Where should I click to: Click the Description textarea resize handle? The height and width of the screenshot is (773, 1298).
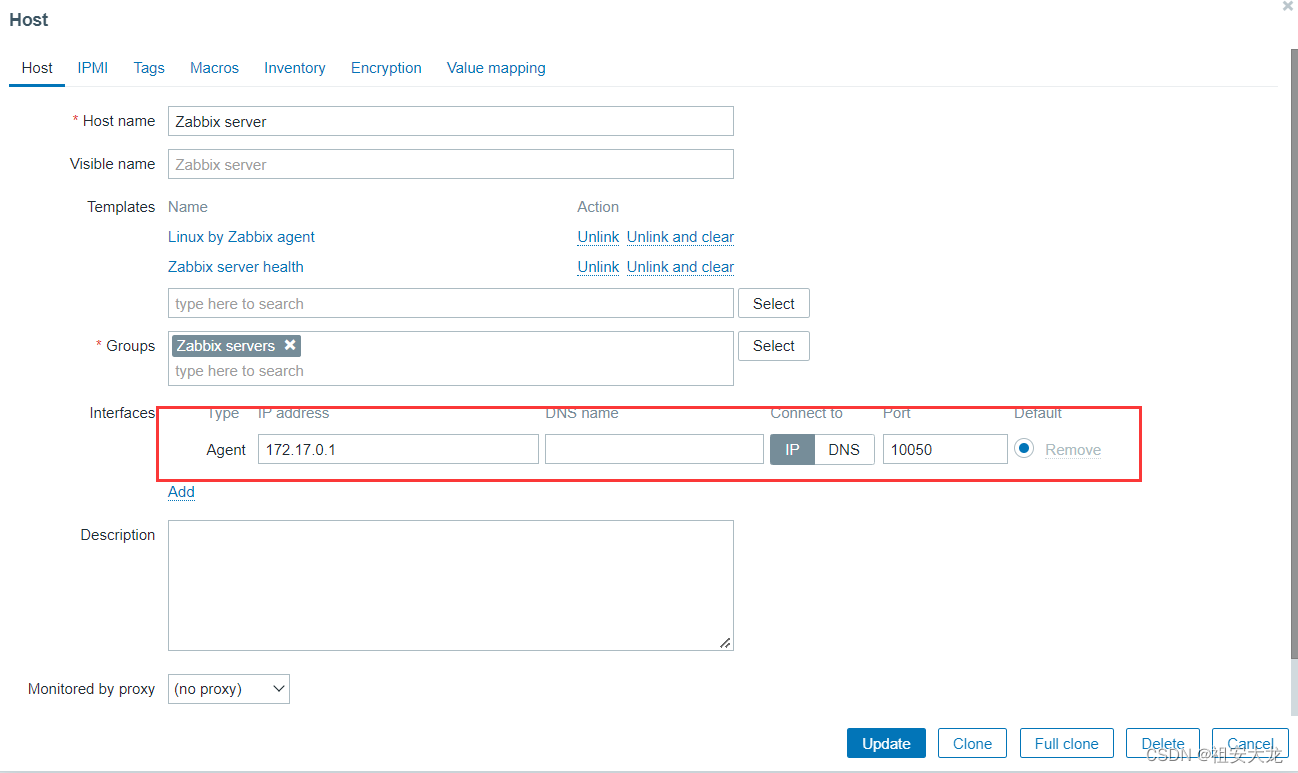point(725,642)
